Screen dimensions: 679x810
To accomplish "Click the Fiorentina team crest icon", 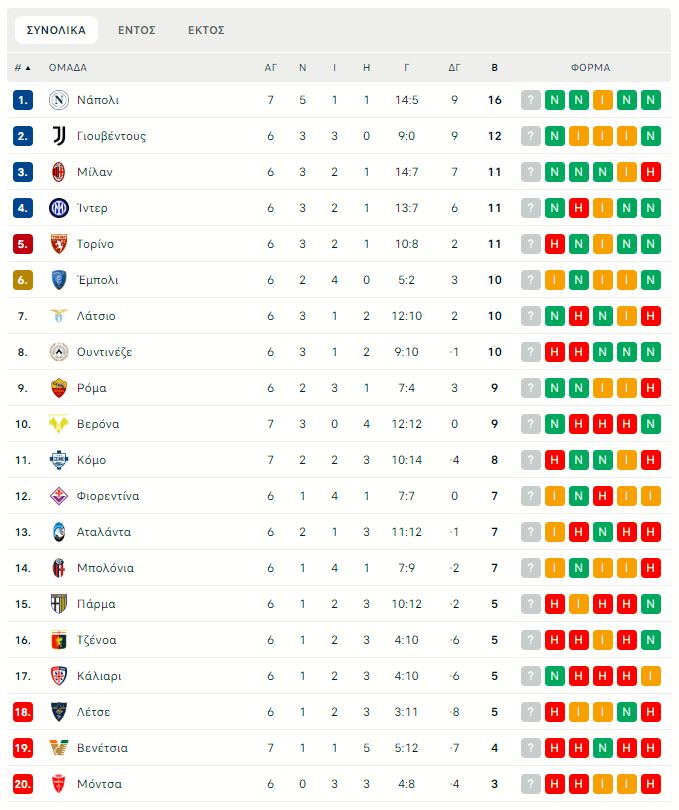I will (x=58, y=496).
